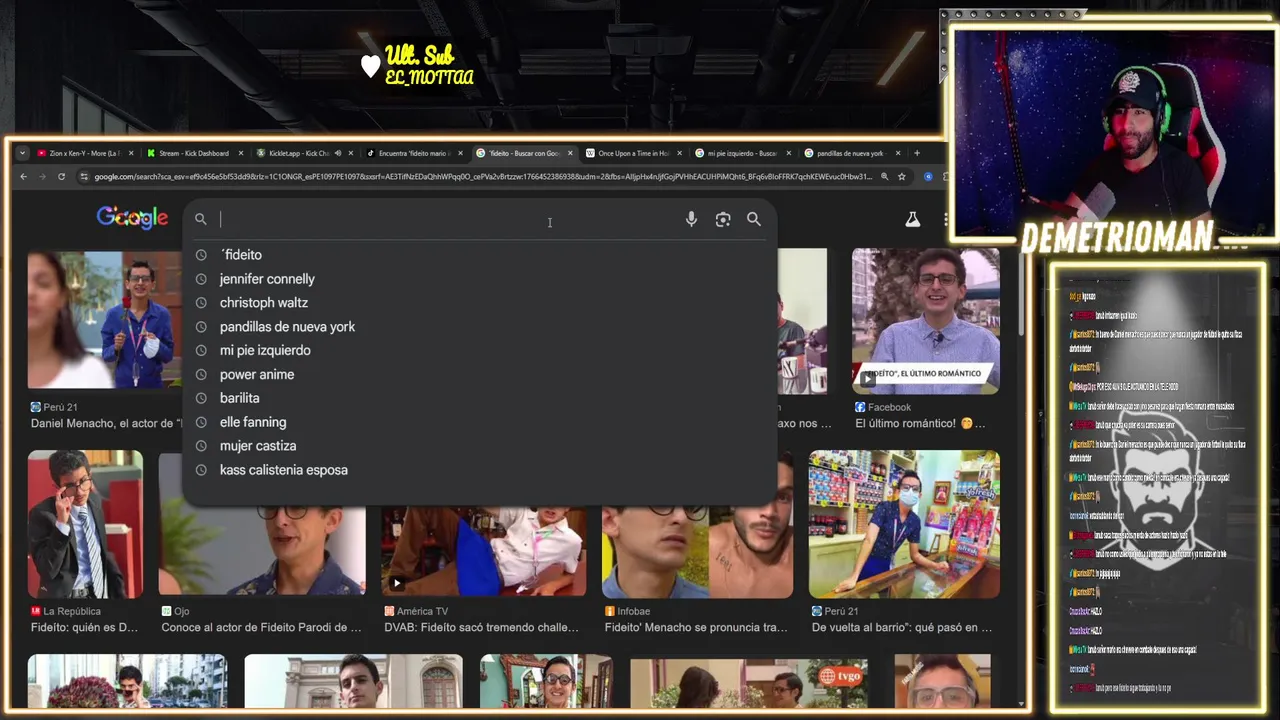This screenshot has width=1280, height=720.
Task: Click the history clock beside power anime
Action: click(201, 375)
